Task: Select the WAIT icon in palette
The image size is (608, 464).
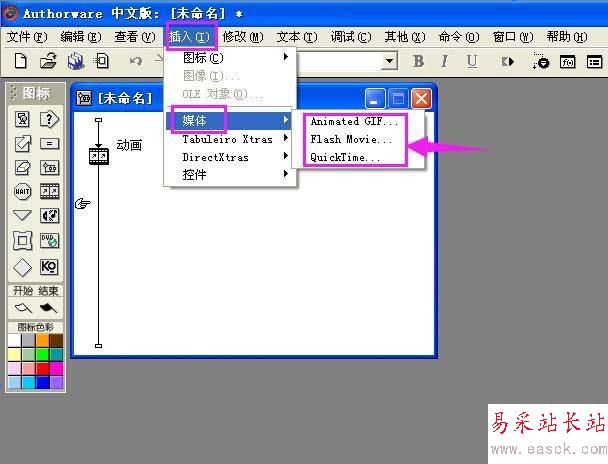Action: tap(22, 191)
